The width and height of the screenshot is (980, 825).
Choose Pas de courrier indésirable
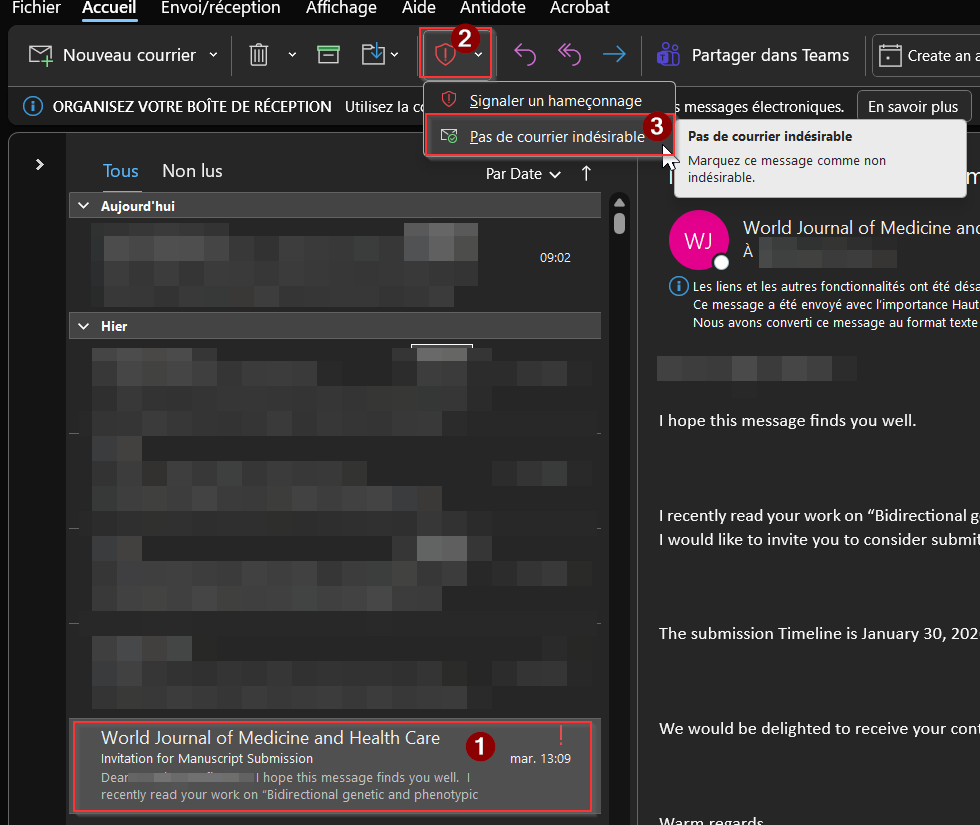click(x=556, y=137)
